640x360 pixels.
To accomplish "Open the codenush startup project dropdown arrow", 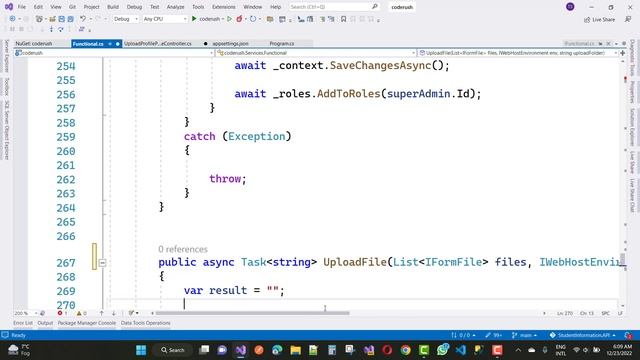I will coord(223,19).
